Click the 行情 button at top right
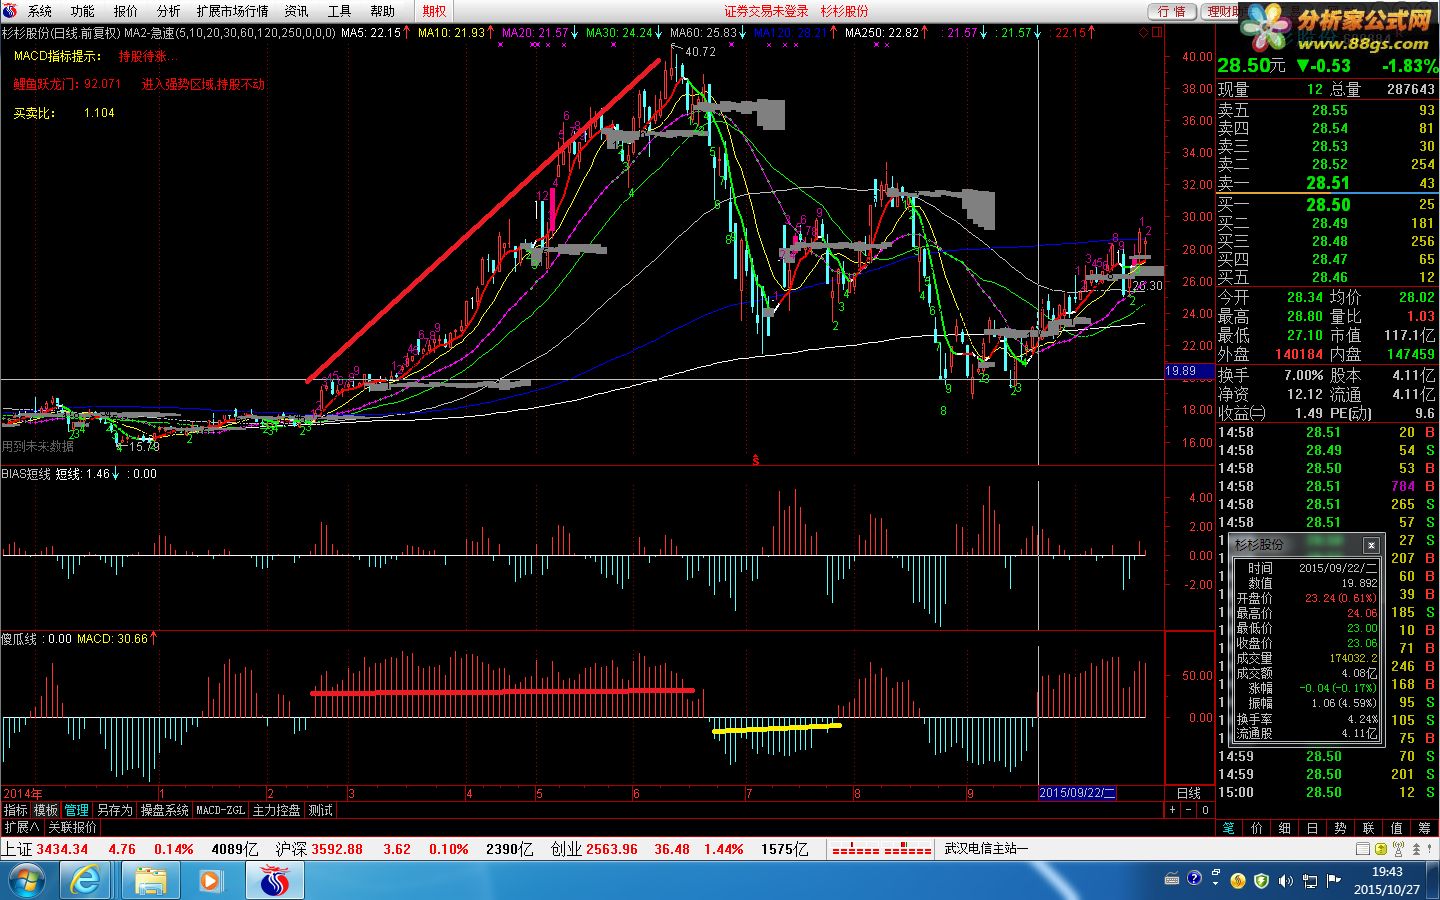The image size is (1440, 900). click(x=1172, y=11)
